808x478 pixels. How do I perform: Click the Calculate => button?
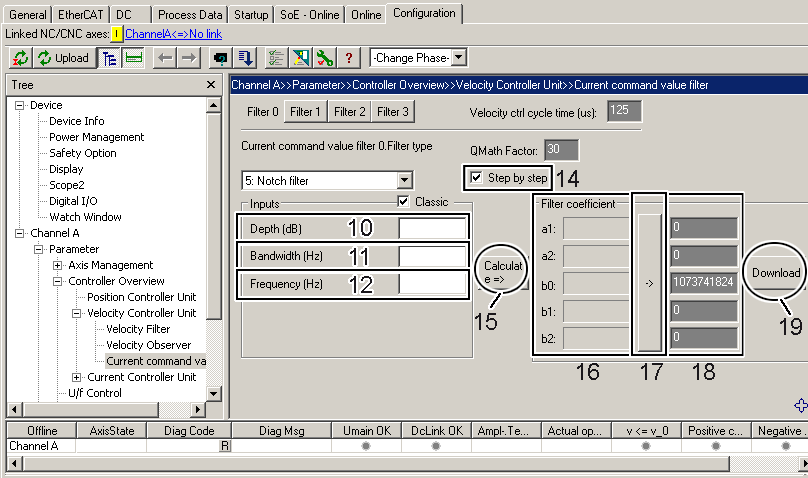pyautogui.click(x=502, y=272)
